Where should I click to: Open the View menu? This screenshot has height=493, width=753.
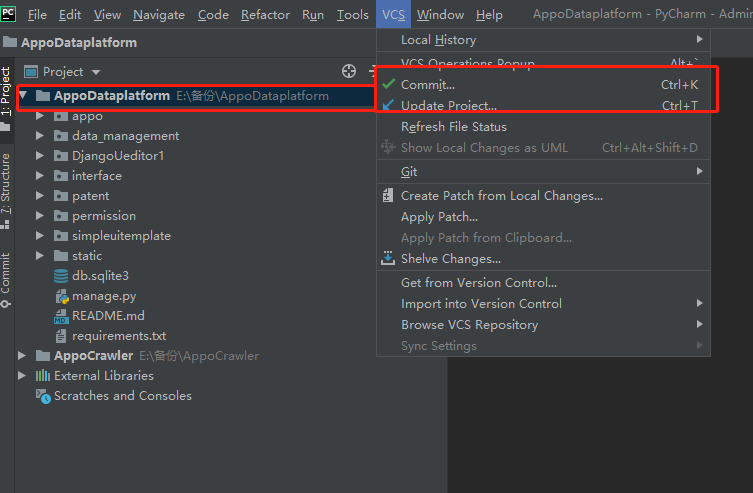107,15
